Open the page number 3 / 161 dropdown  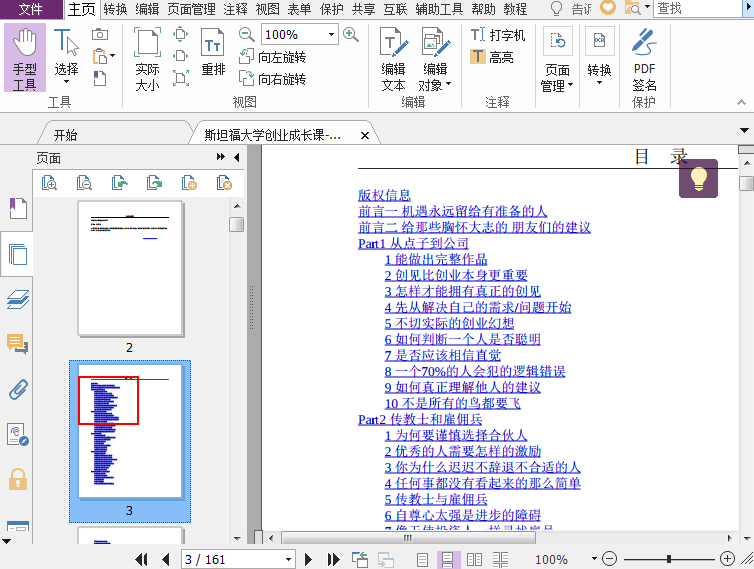click(288, 559)
